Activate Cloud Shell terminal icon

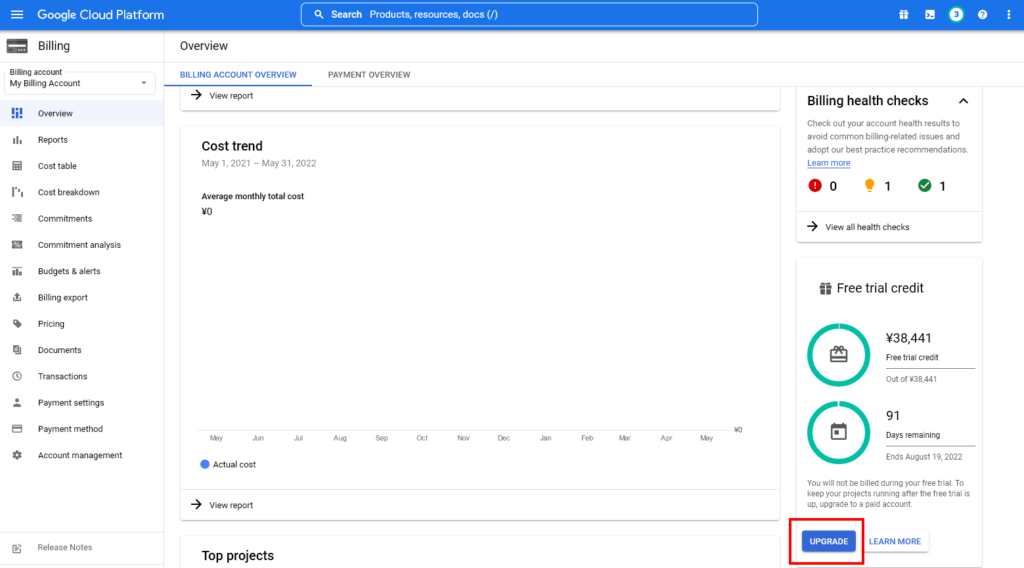point(930,15)
